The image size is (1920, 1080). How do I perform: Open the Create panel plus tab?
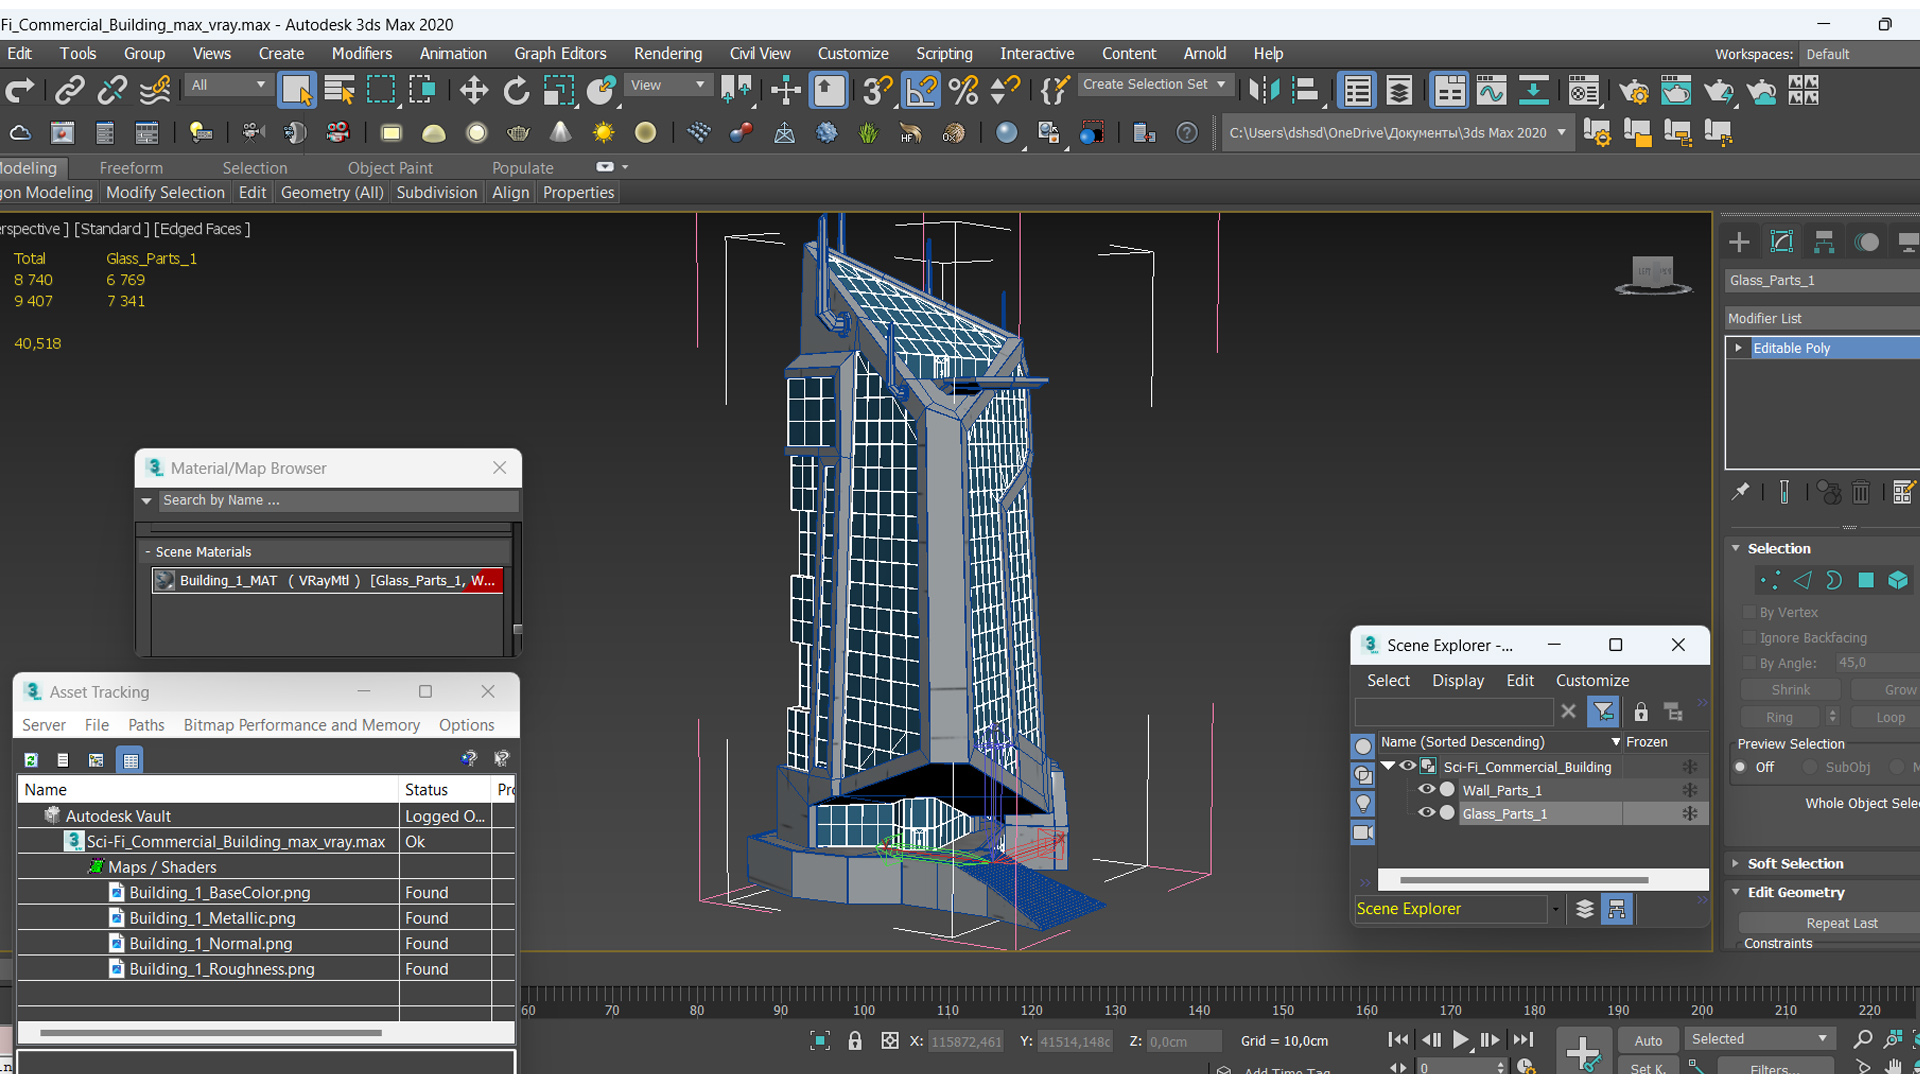[1739, 242]
